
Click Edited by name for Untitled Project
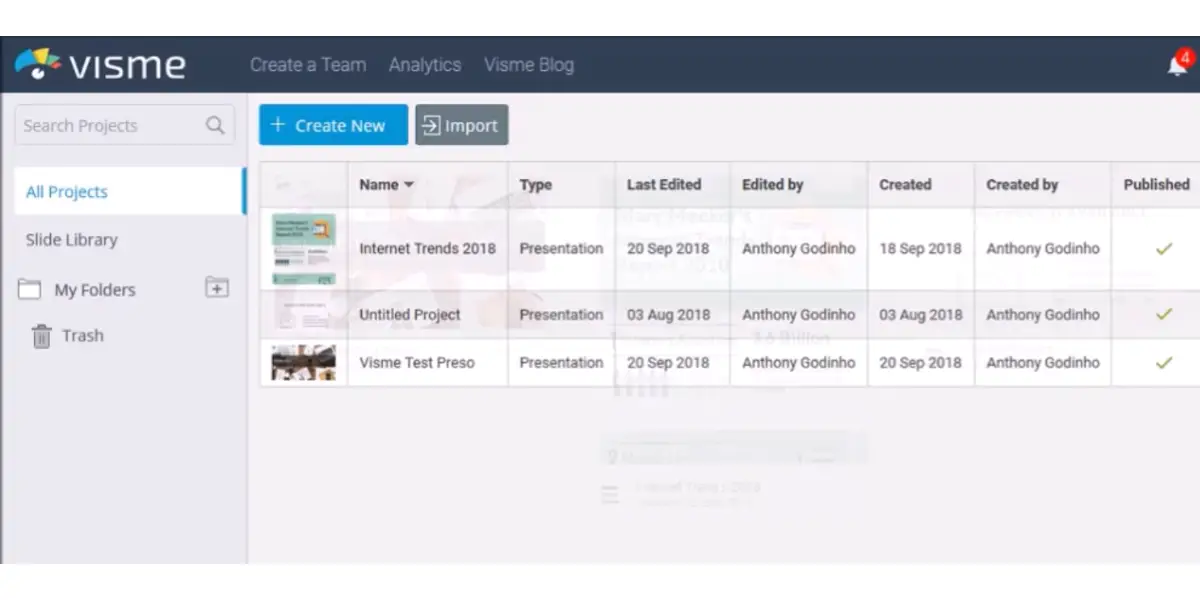click(799, 314)
